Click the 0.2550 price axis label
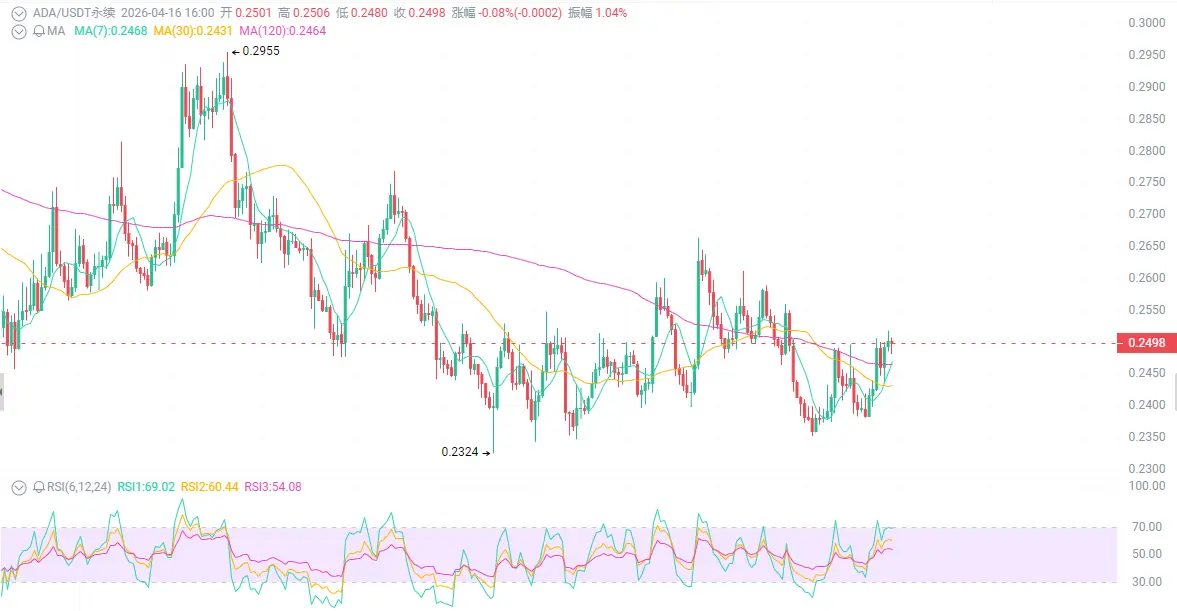This screenshot has width=1177, height=611. (x=1147, y=309)
